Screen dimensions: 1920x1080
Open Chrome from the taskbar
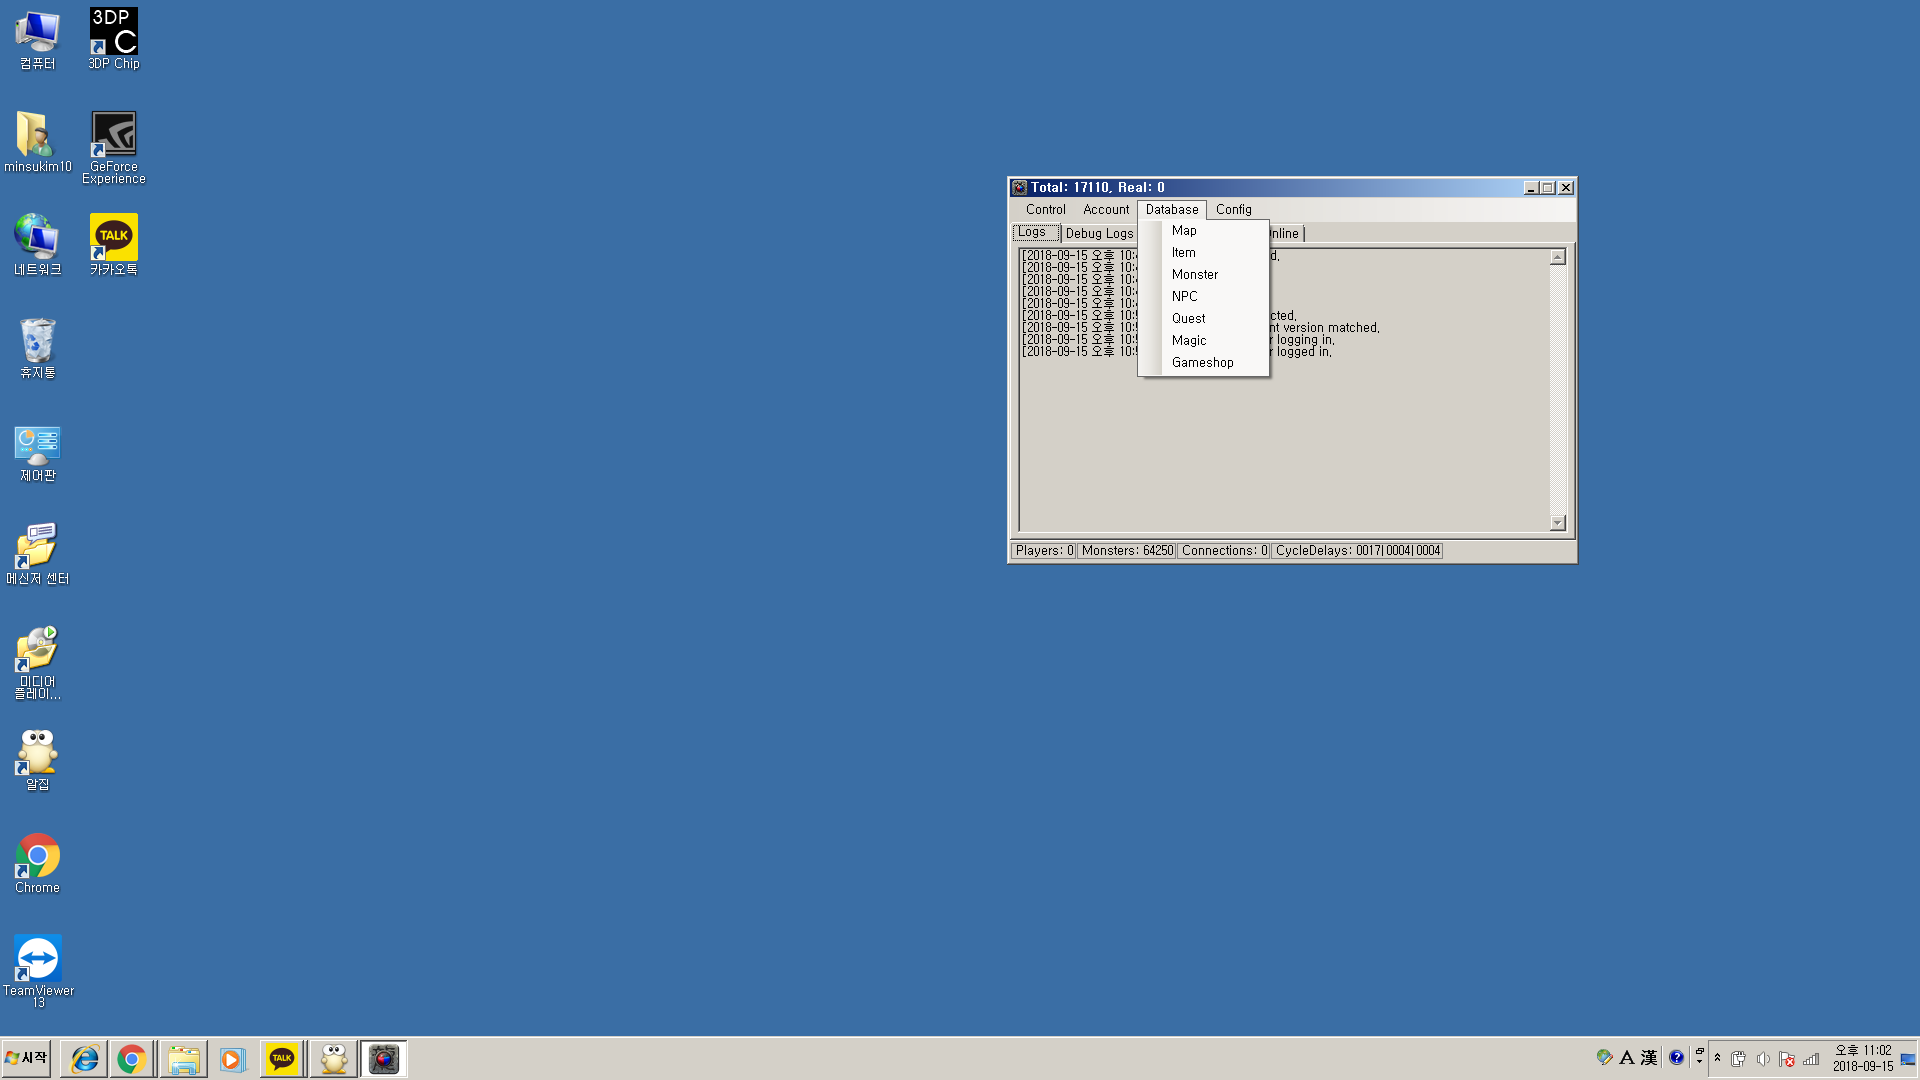(131, 1059)
